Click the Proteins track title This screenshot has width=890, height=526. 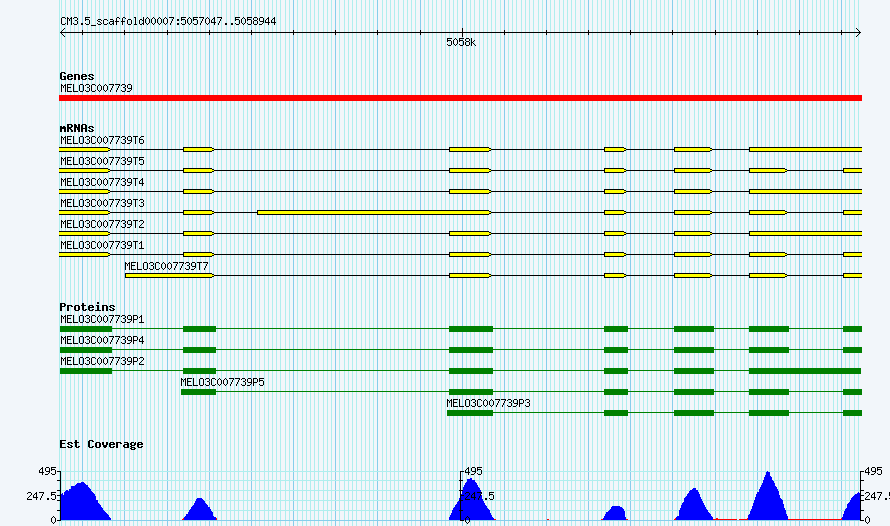(87, 307)
